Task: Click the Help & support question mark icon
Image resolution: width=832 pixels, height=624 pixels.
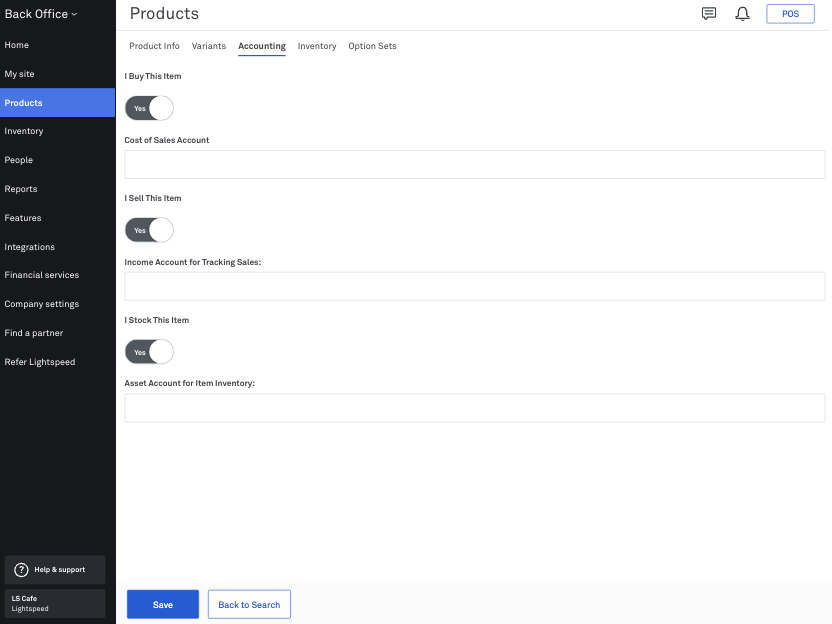Action: coord(21,569)
